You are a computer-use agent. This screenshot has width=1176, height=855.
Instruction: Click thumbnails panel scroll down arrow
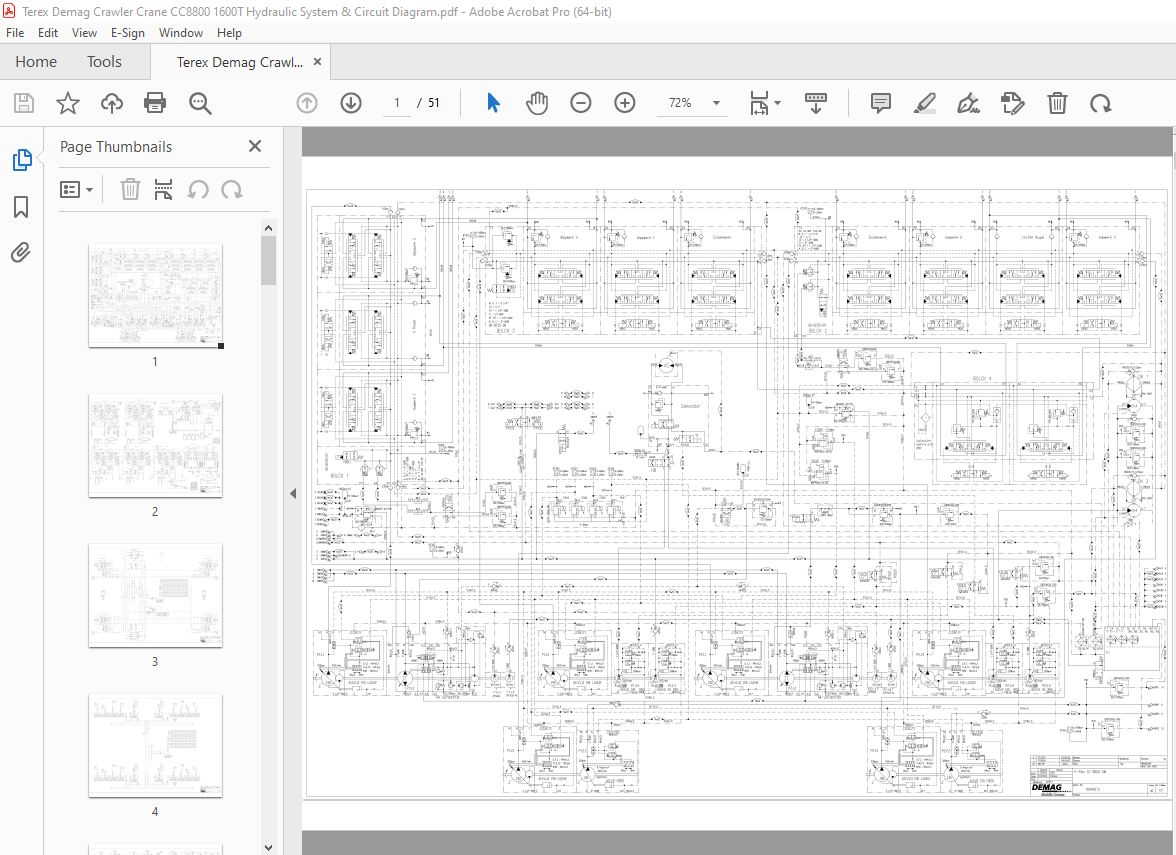(268, 848)
